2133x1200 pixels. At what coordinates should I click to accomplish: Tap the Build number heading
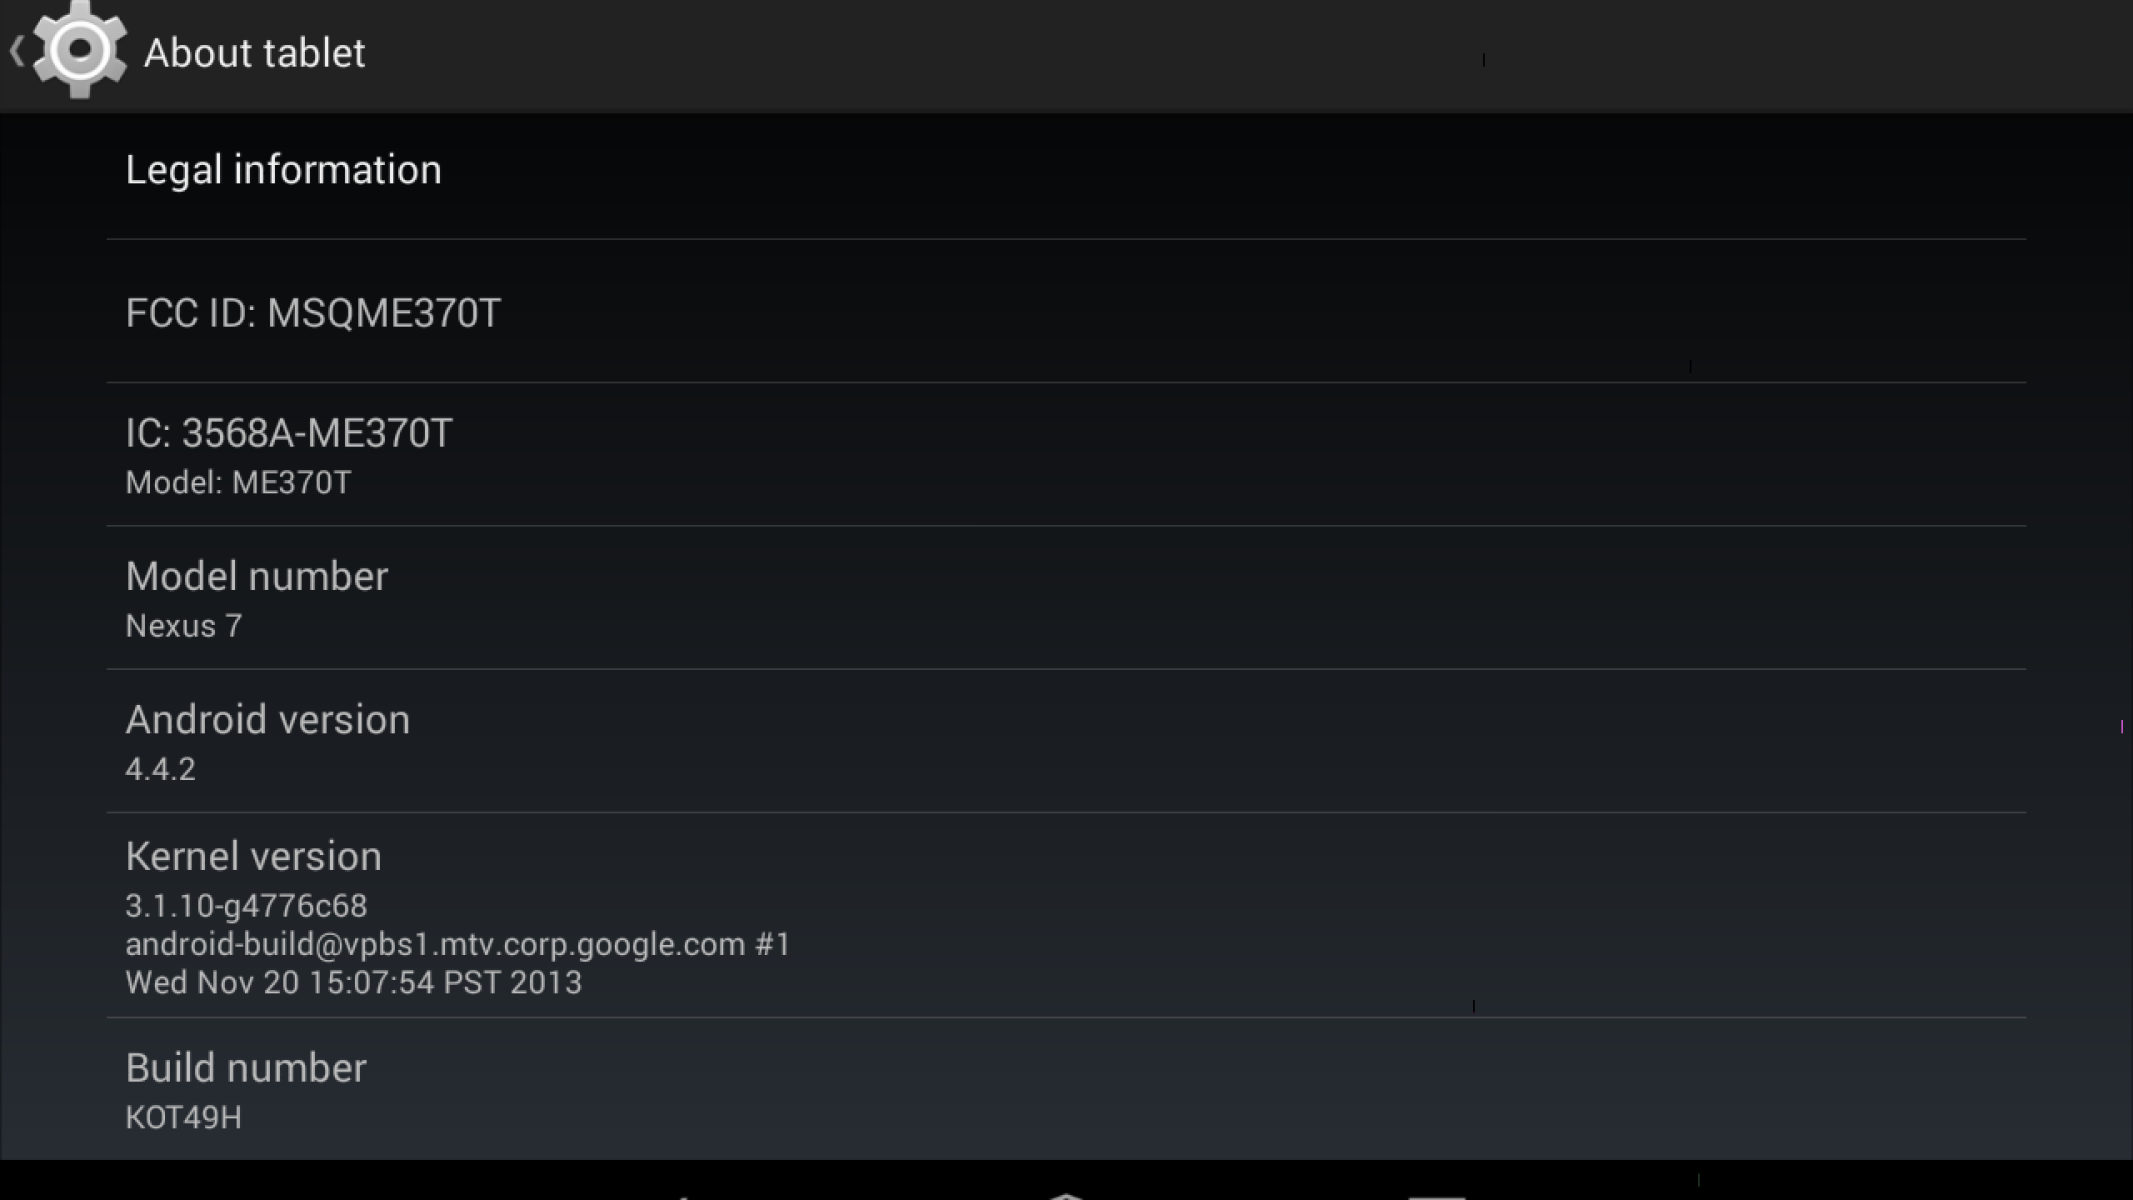pos(246,1069)
